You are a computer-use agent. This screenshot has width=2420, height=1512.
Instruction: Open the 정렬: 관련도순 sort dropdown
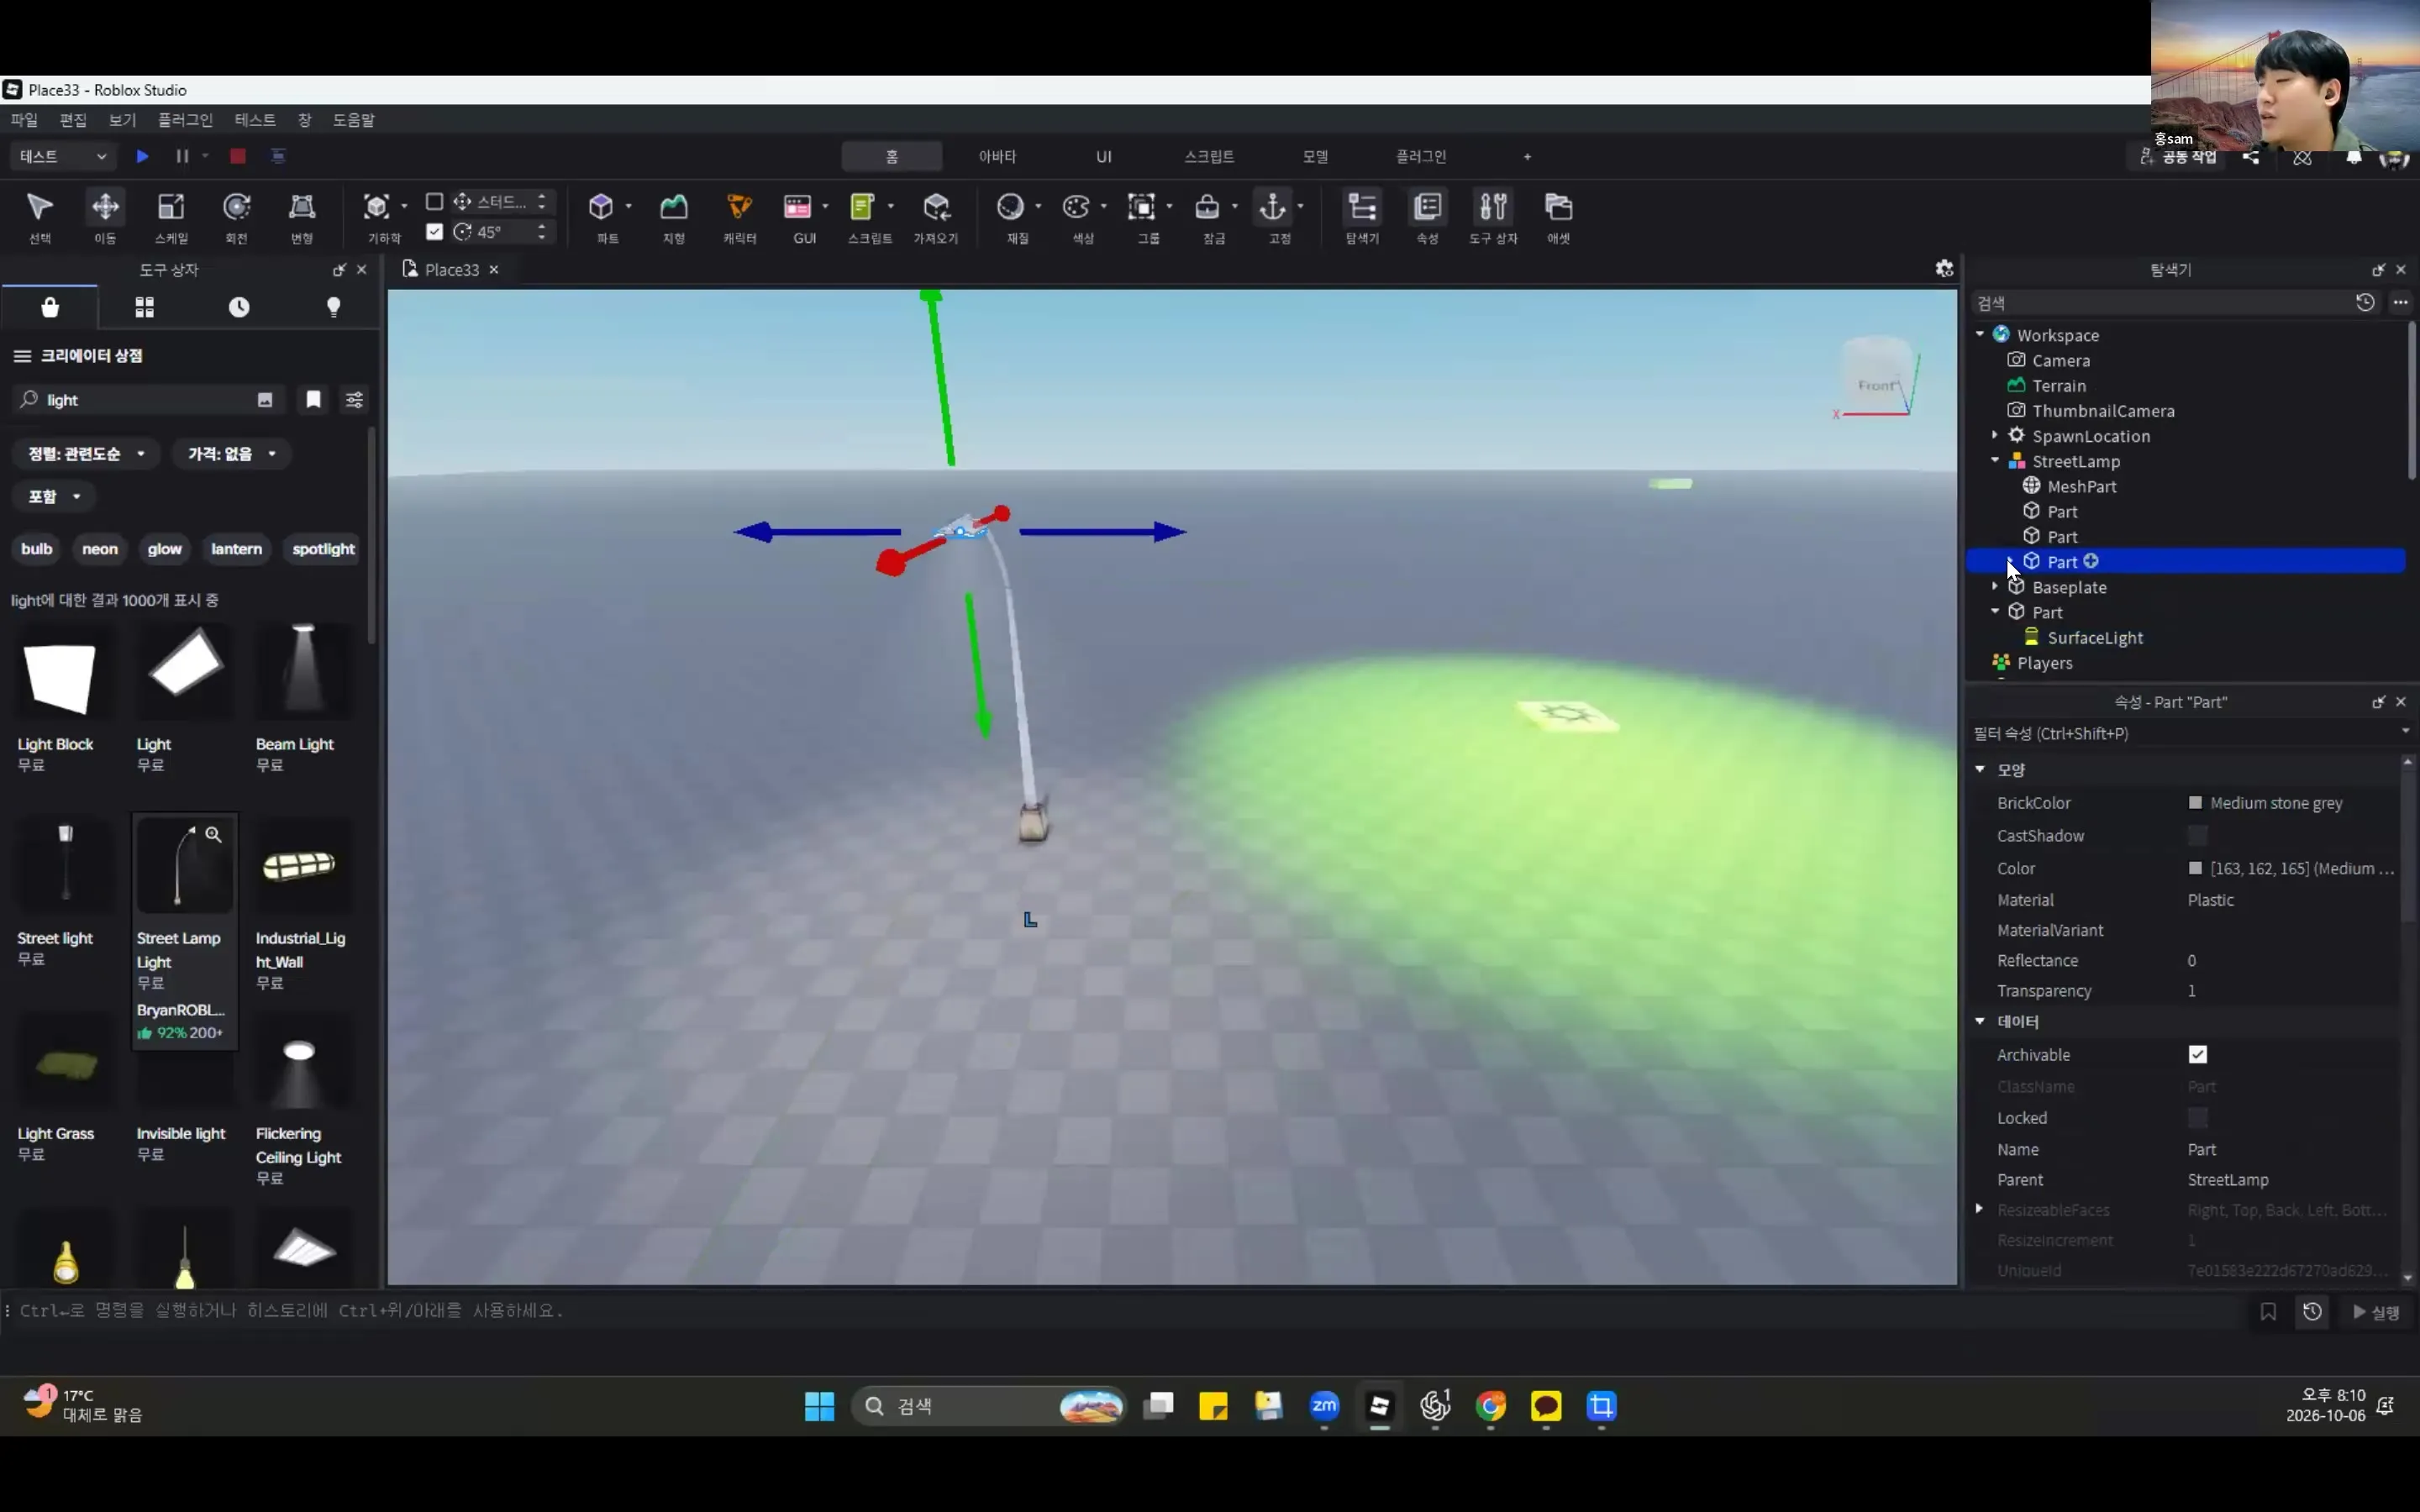[x=87, y=454]
